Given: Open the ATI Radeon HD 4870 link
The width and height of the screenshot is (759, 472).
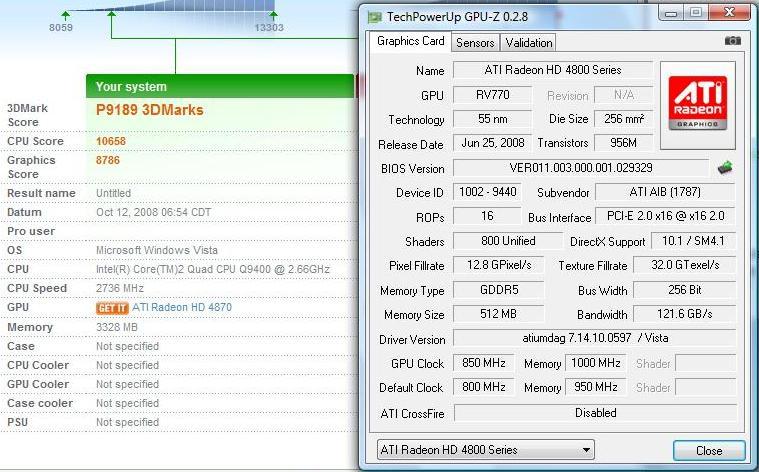Looking at the screenshot, I should [182, 307].
